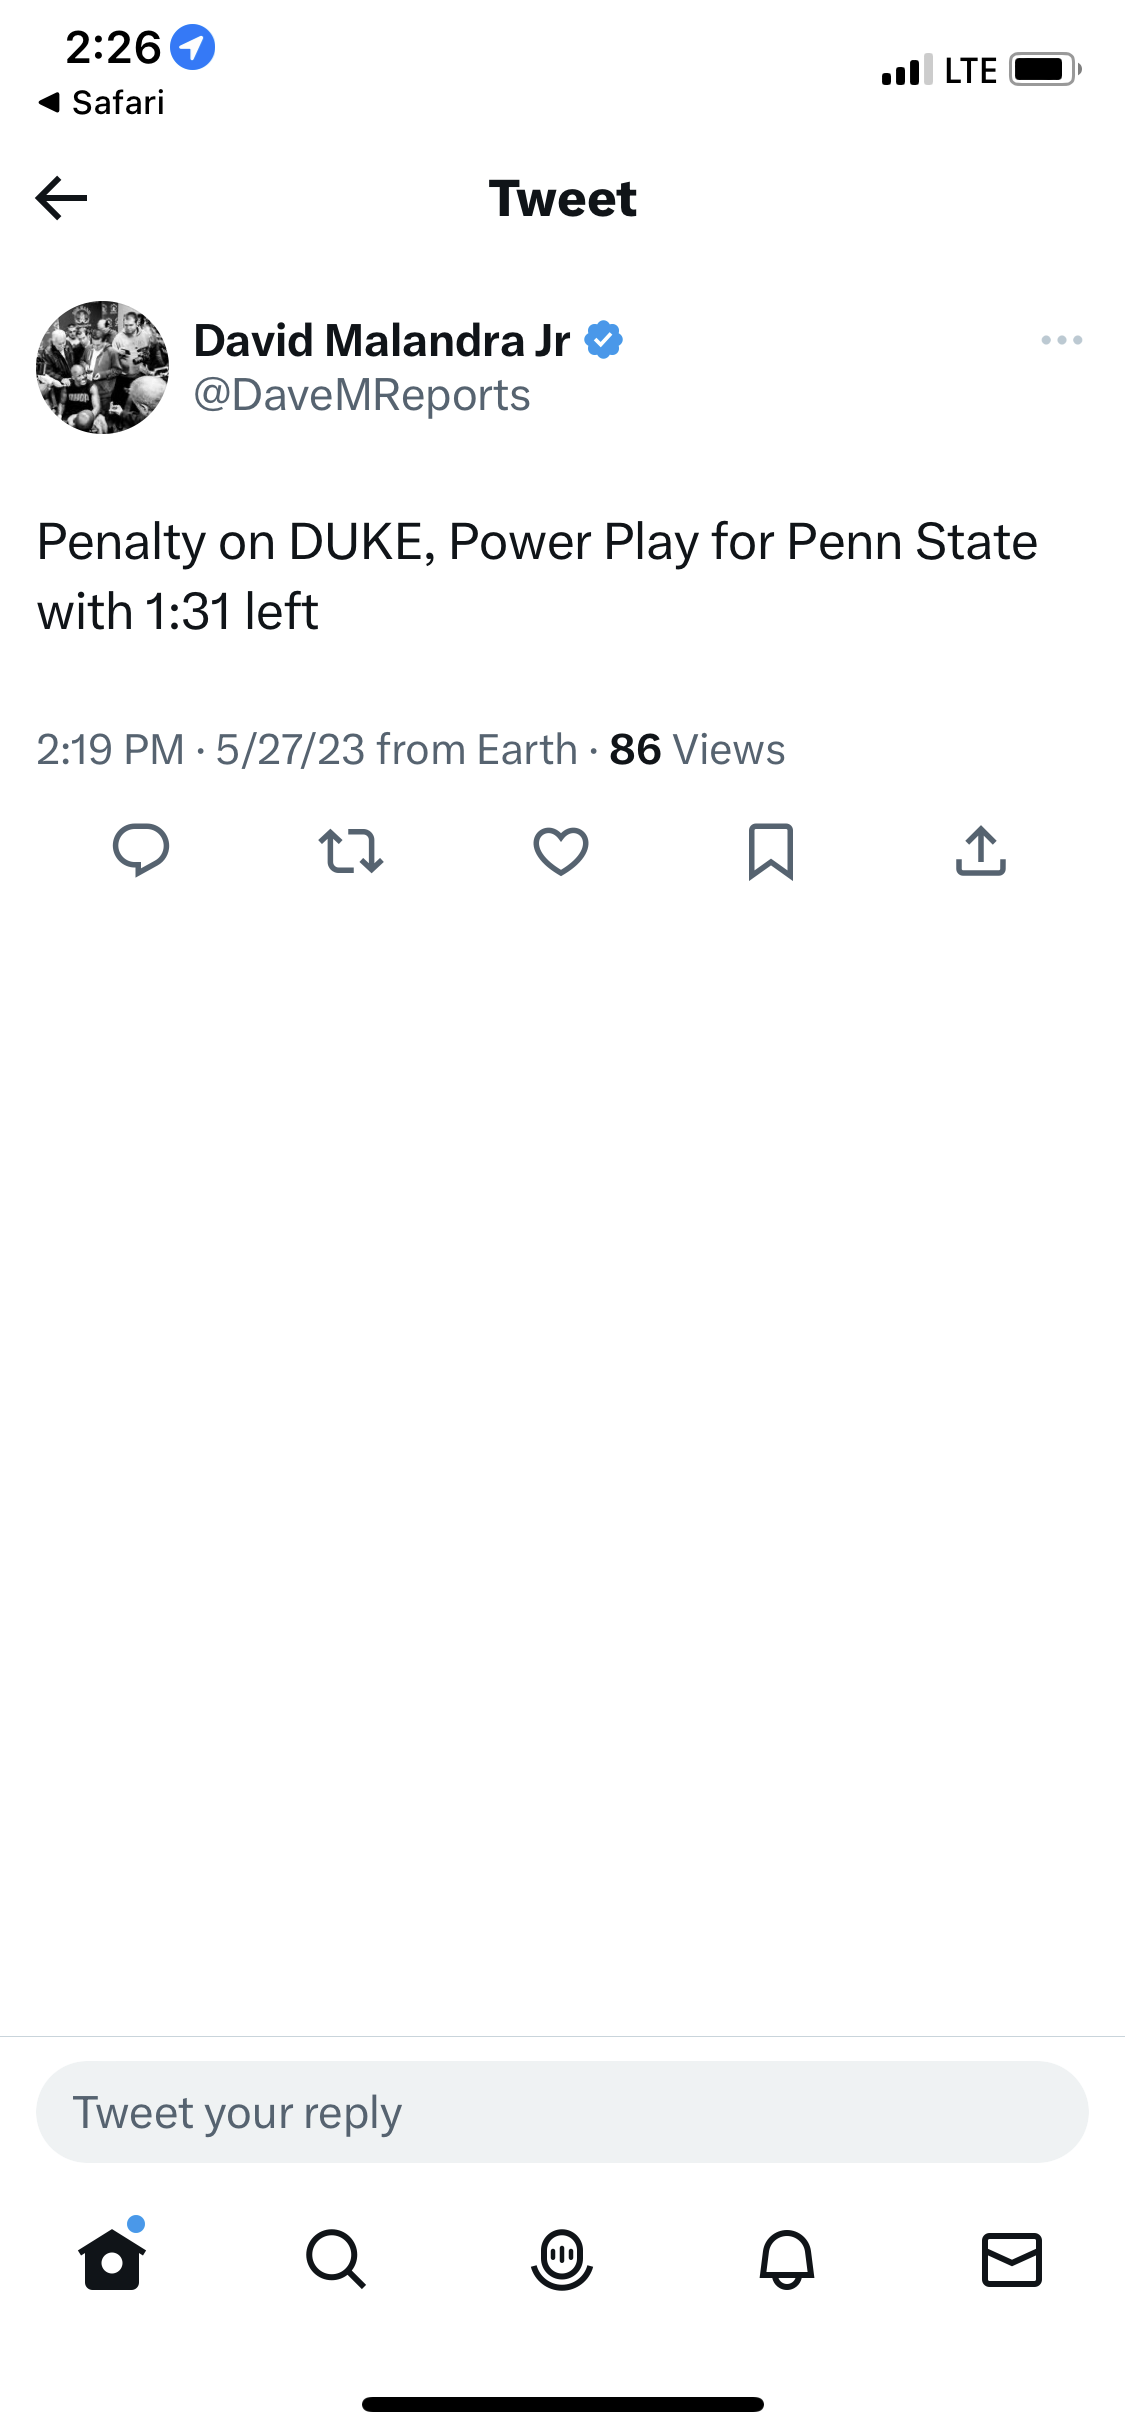The width and height of the screenshot is (1125, 2436).
Task: Bookmark this tweet
Action: click(771, 851)
